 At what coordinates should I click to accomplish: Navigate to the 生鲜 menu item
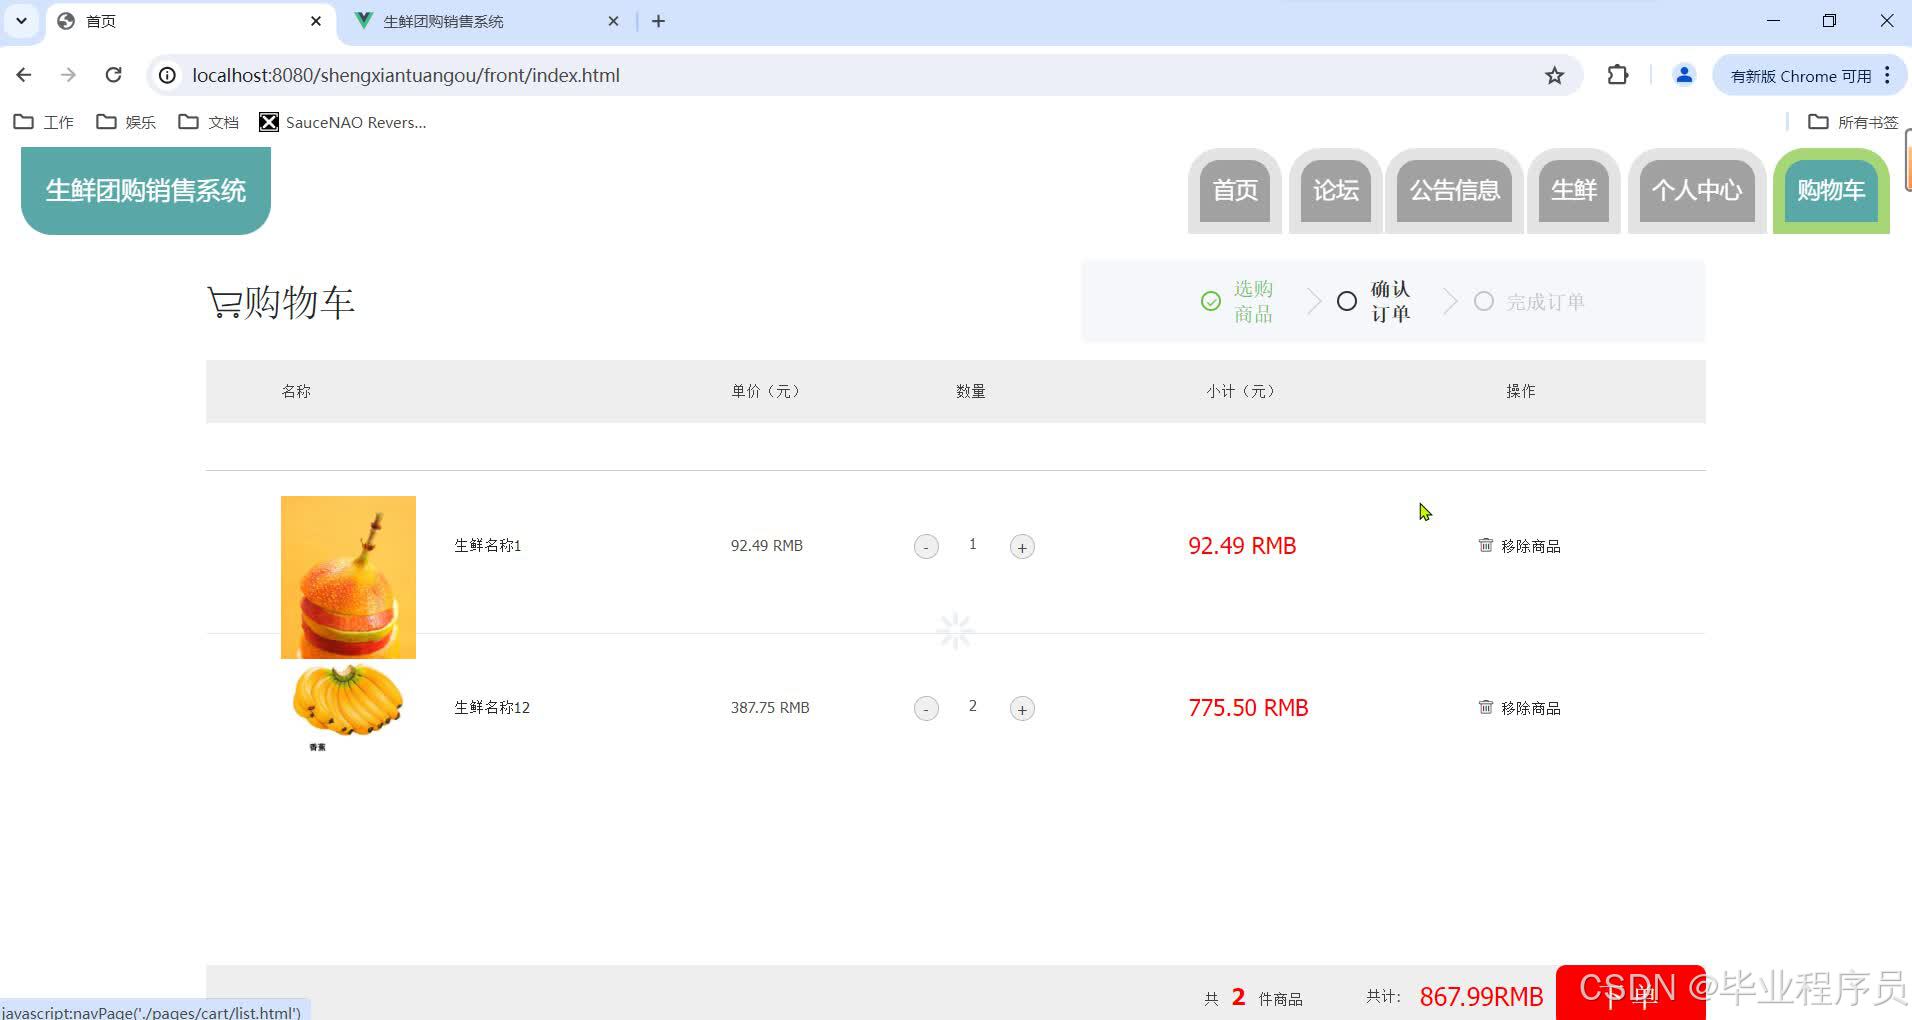click(x=1574, y=190)
